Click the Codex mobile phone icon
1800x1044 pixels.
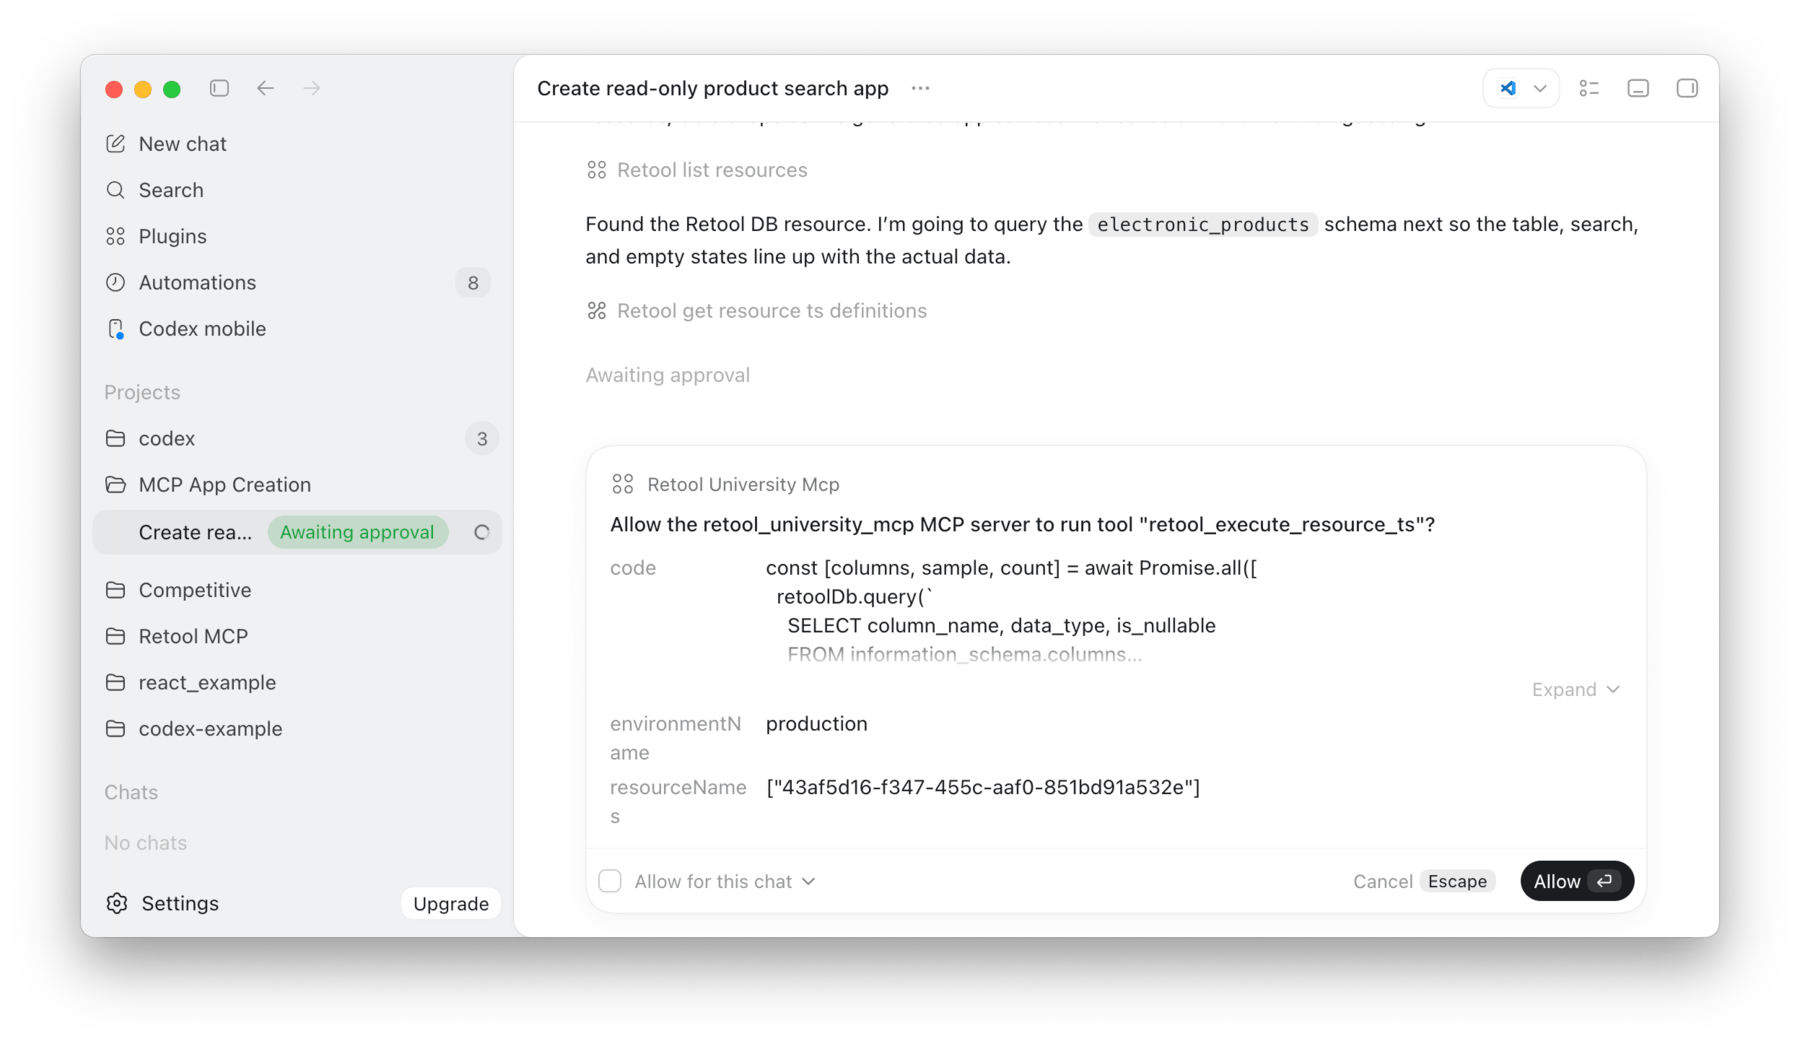pyautogui.click(x=116, y=329)
